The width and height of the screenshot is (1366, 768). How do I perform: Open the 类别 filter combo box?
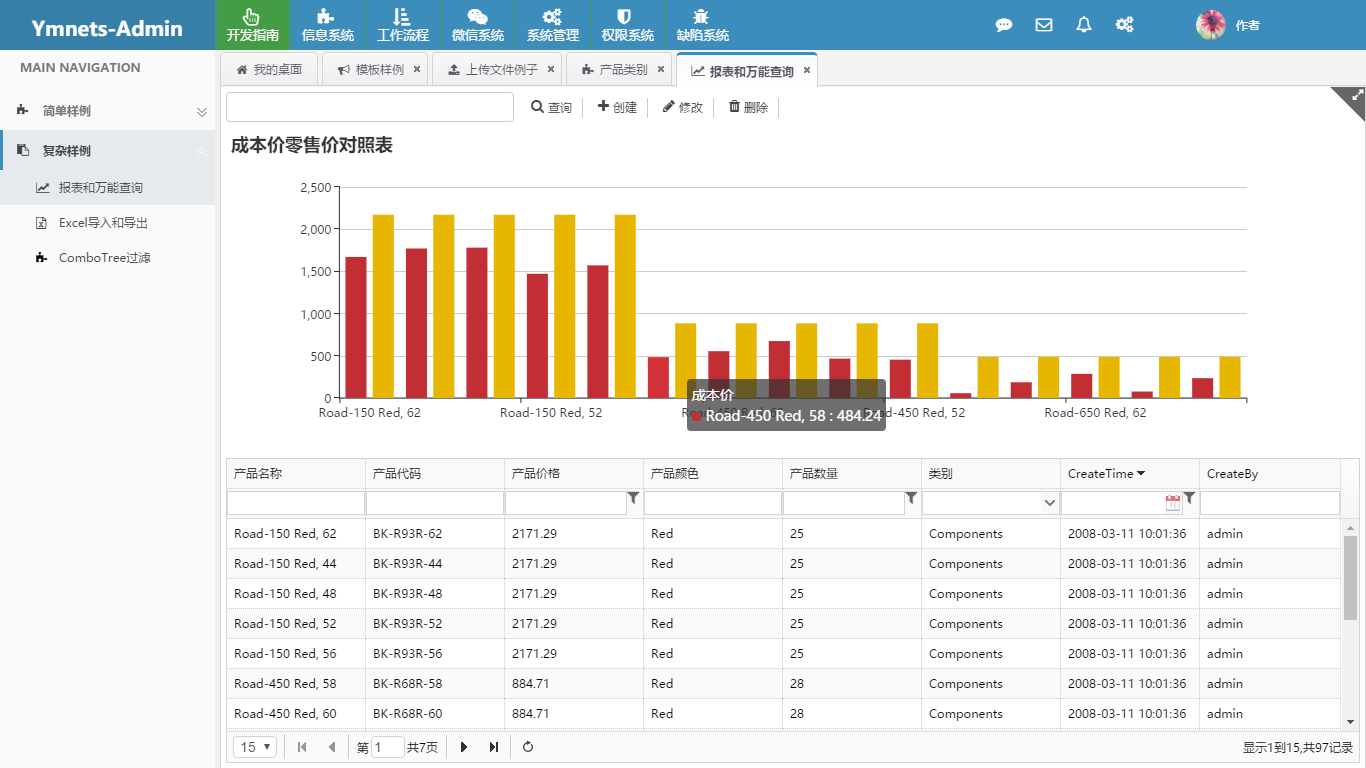pyautogui.click(x=990, y=503)
